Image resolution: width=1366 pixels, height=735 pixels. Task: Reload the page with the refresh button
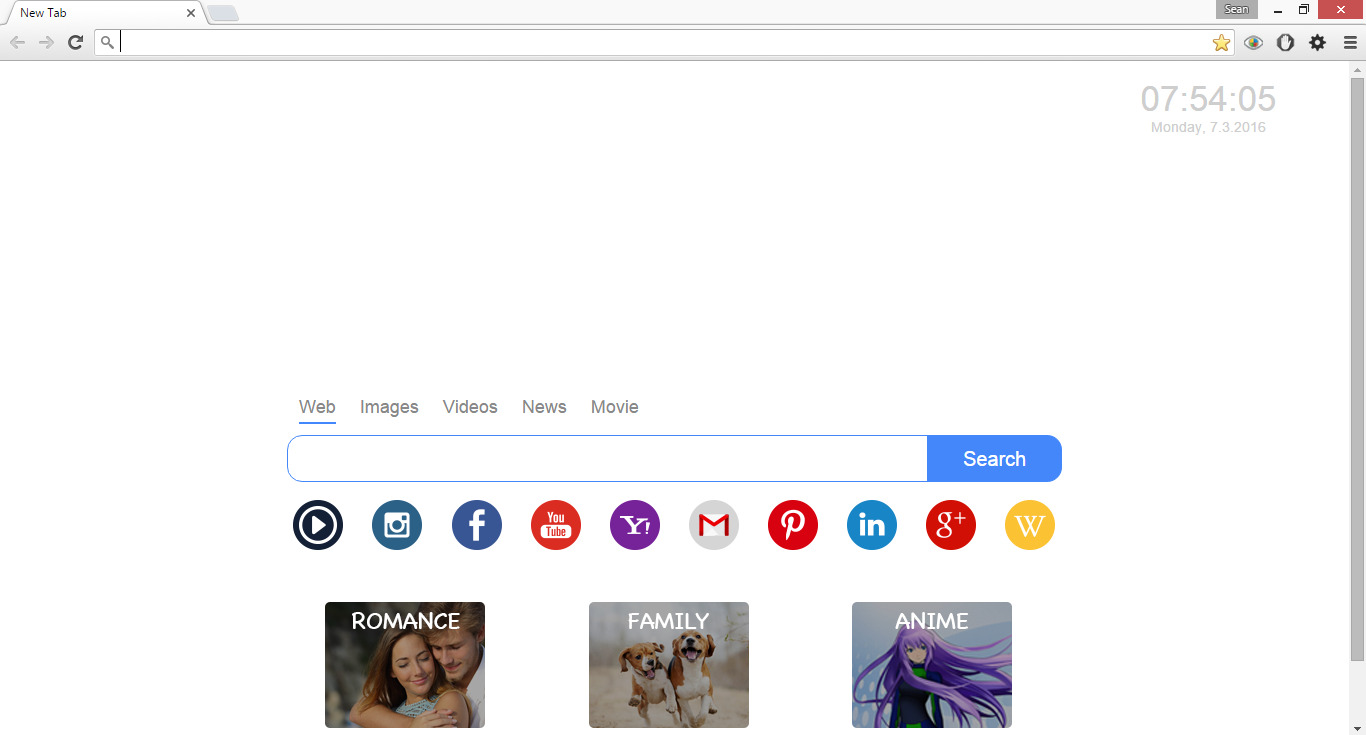click(75, 42)
